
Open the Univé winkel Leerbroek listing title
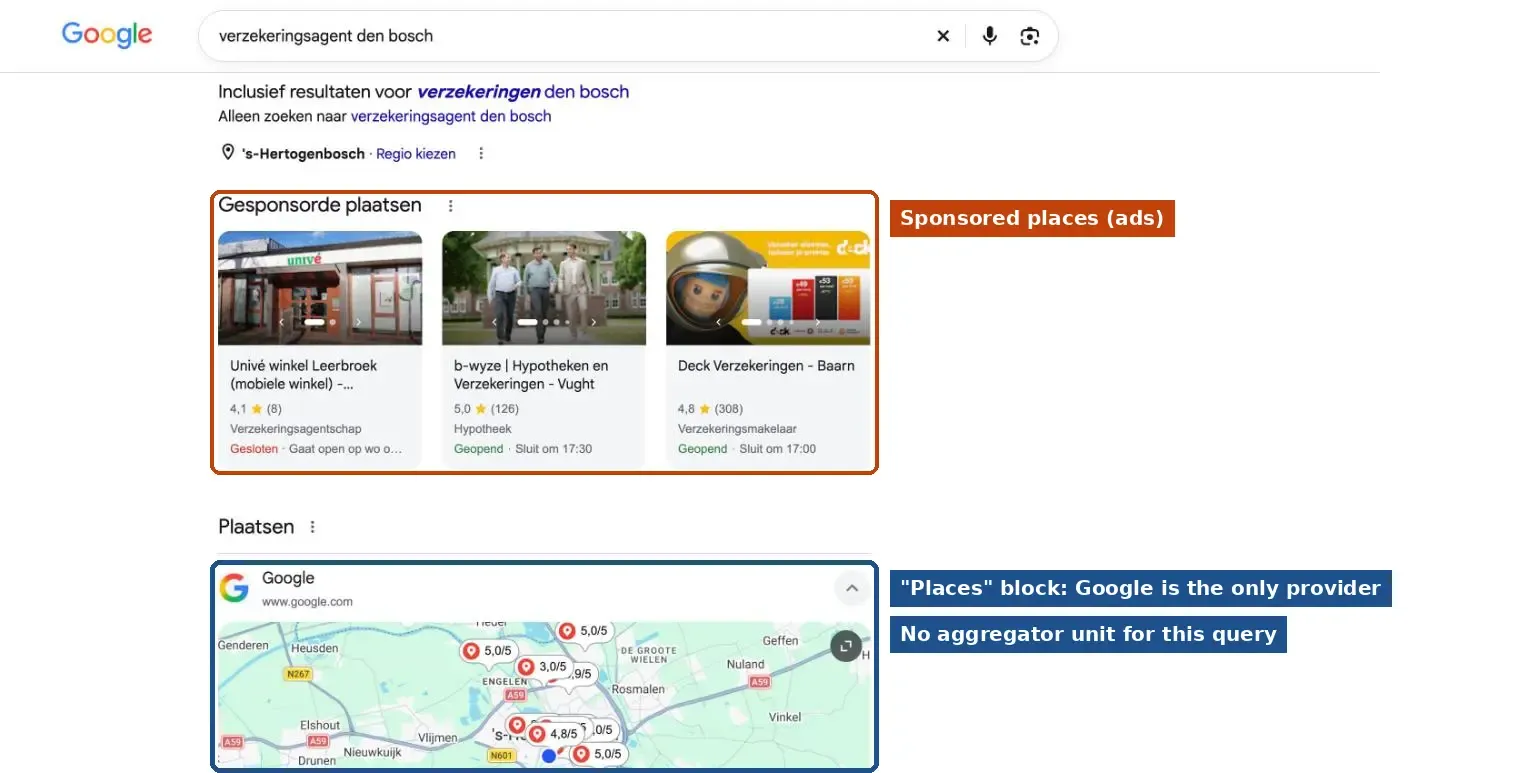pyautogui.click(x=303, y=375)
